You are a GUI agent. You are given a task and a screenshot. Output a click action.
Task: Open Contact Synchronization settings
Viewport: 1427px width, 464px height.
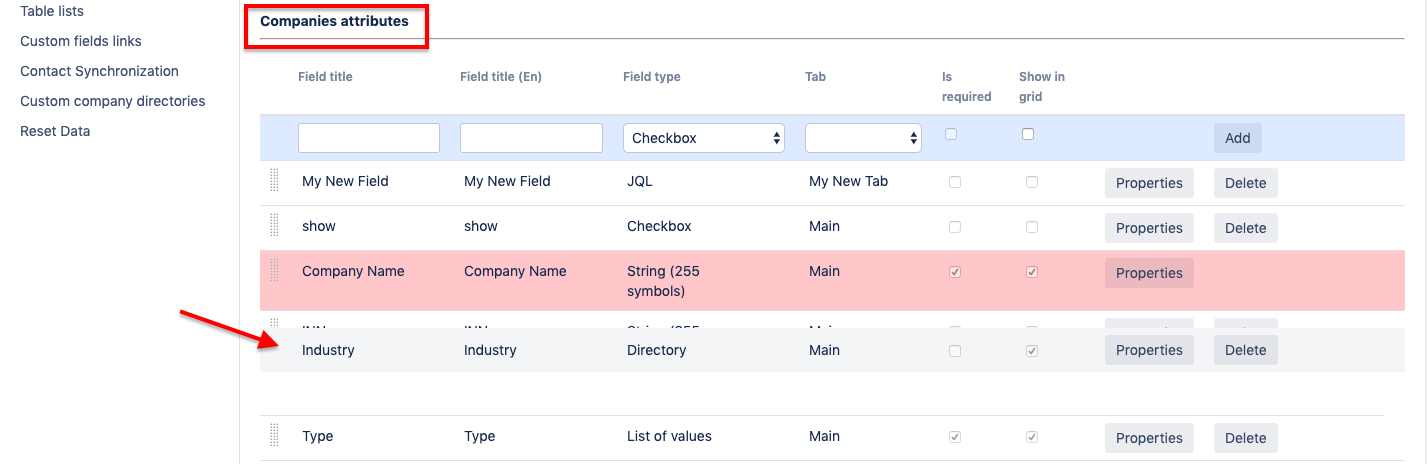coord(99,71)
